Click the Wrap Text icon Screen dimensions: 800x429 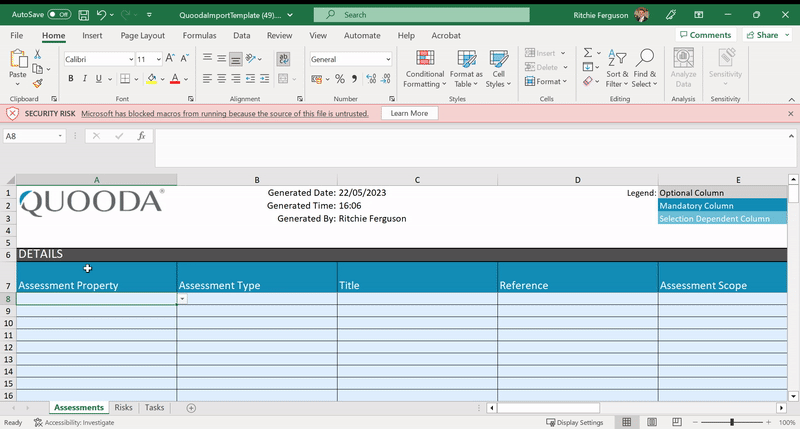pos(284,59)
